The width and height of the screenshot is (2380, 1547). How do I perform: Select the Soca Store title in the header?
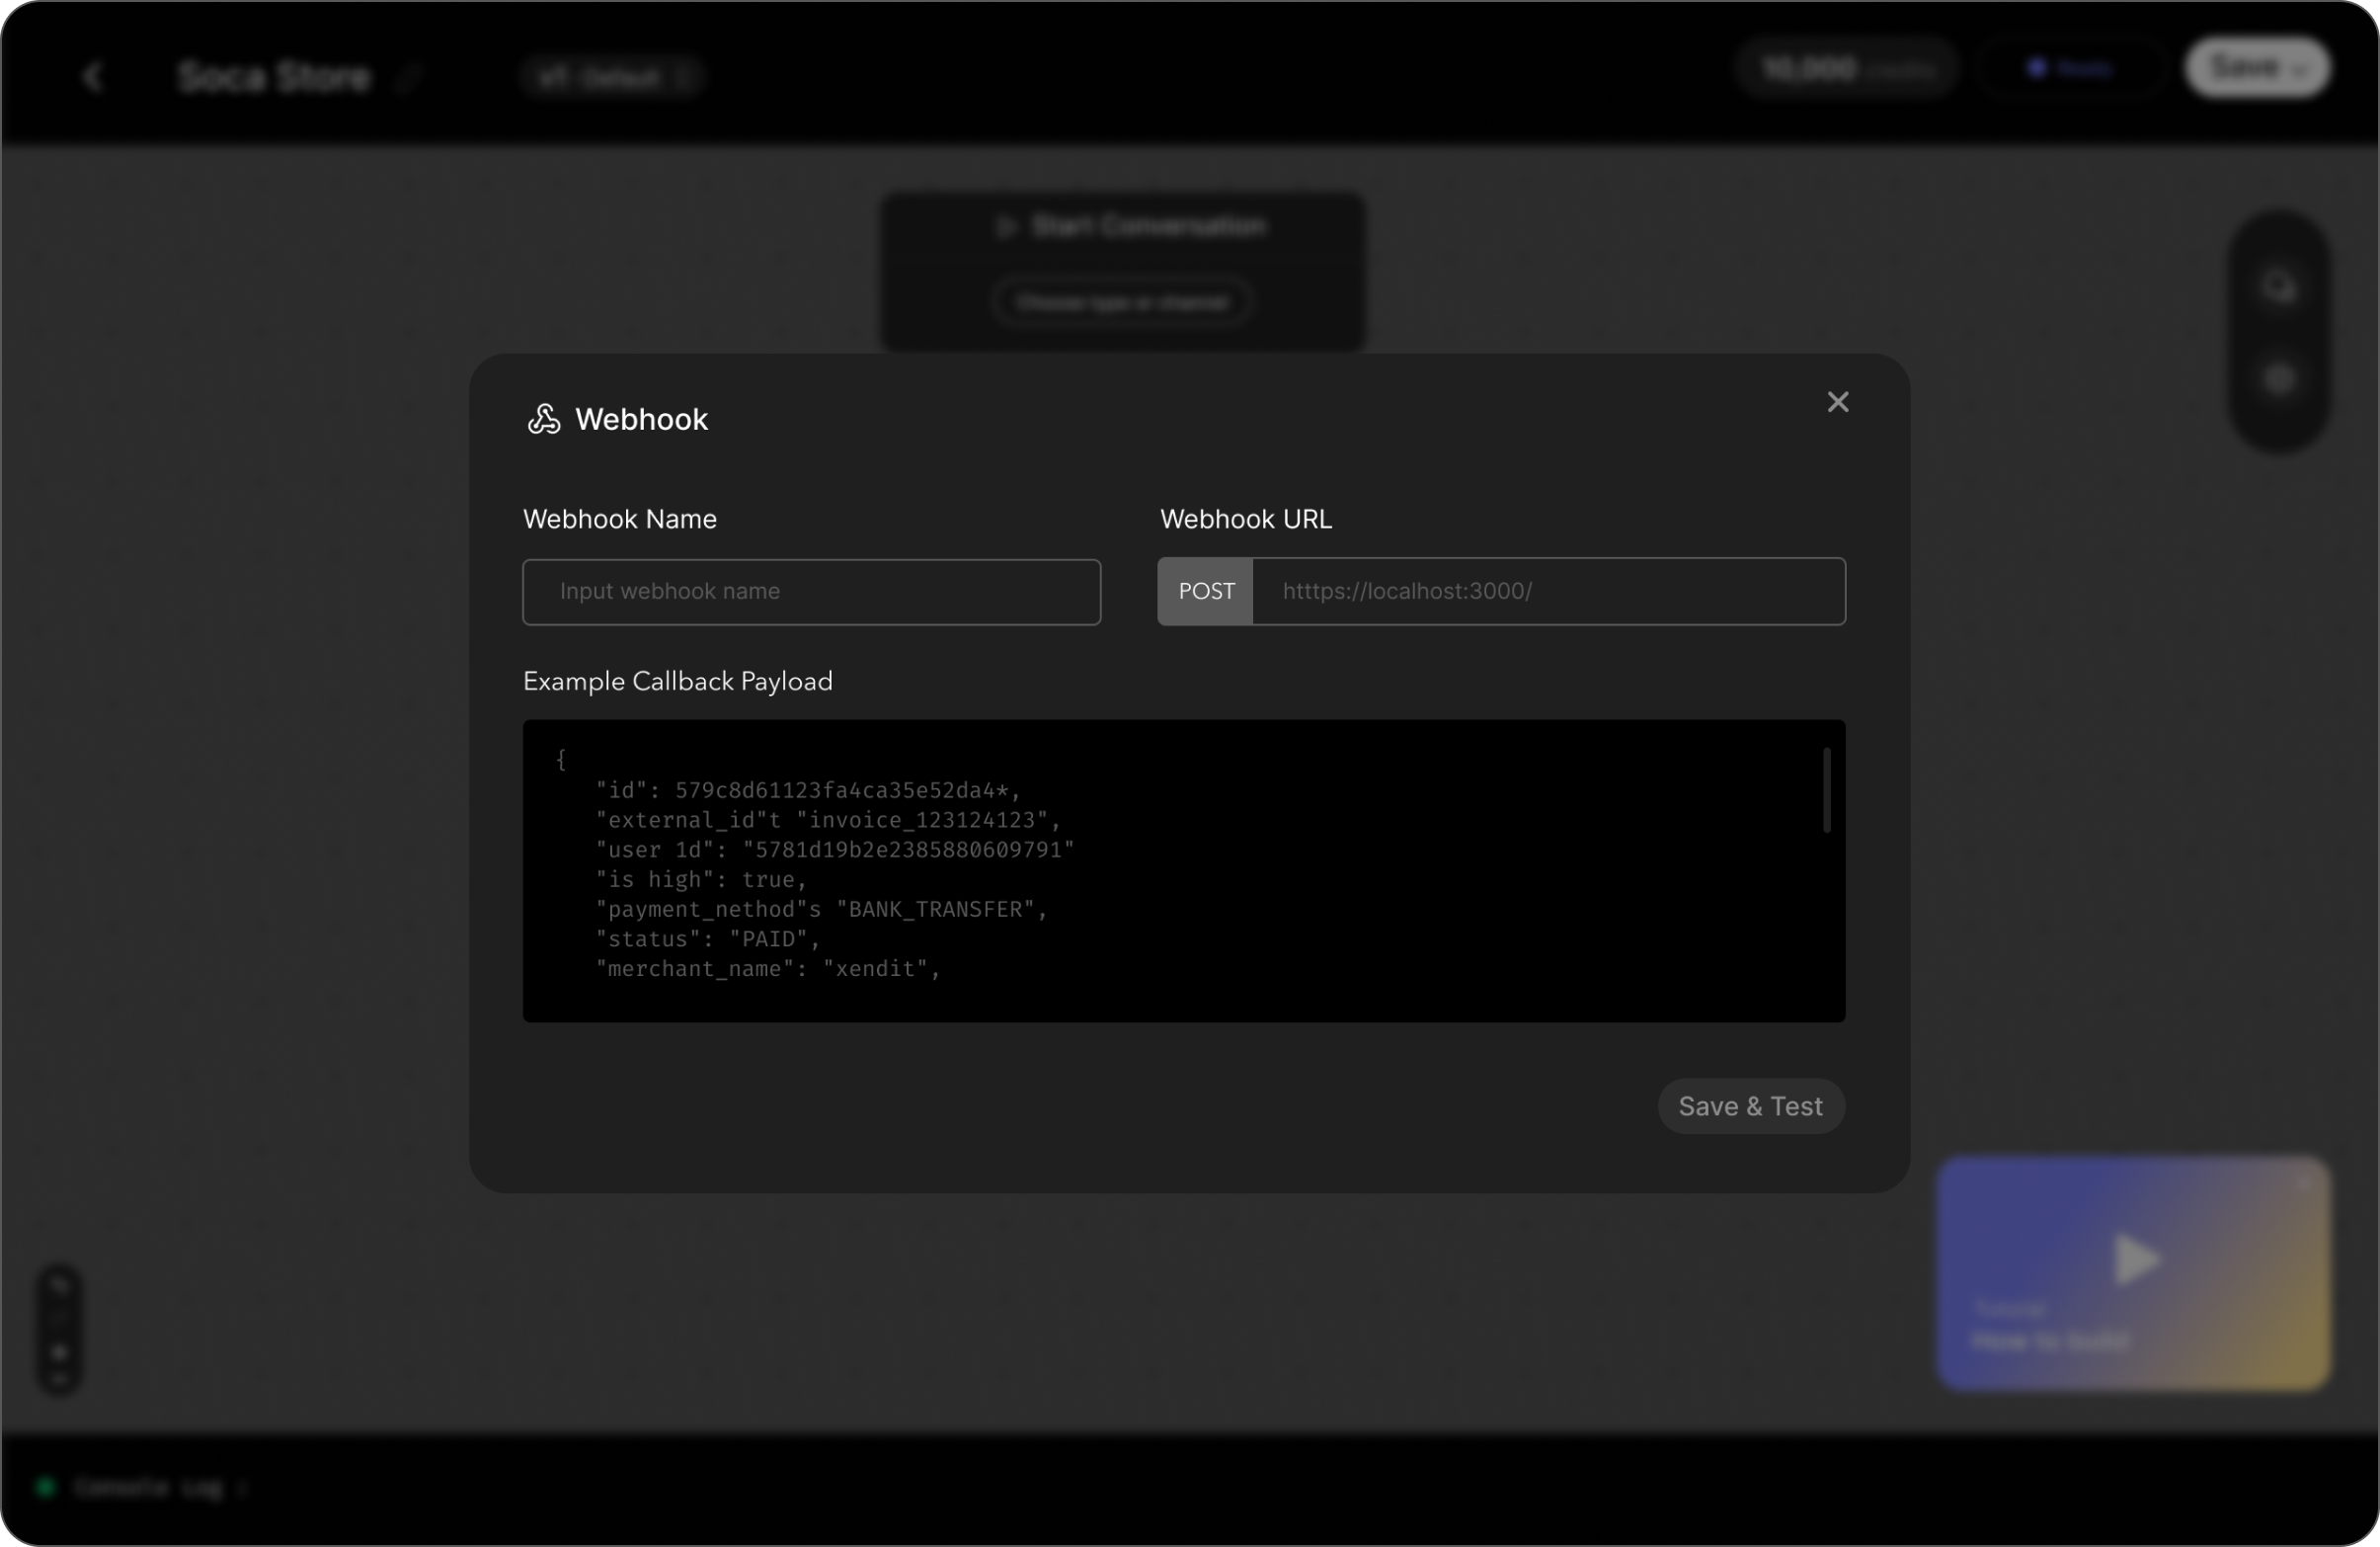[x=273, y=76]
